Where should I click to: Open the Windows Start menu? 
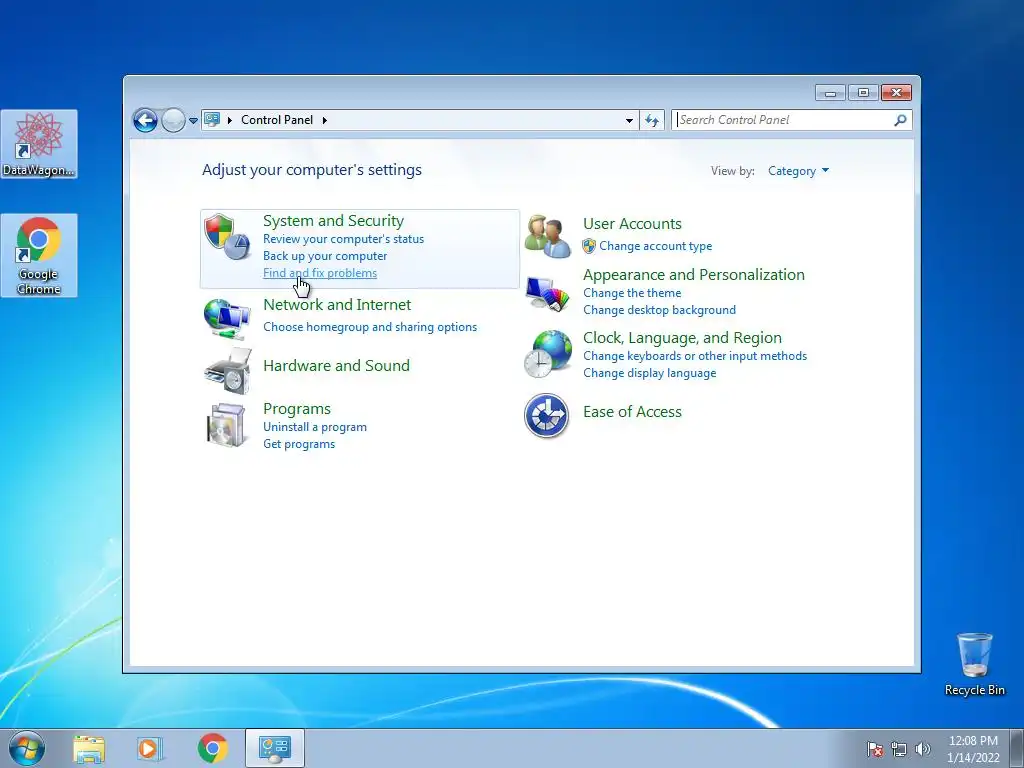(x=27, y=748)
